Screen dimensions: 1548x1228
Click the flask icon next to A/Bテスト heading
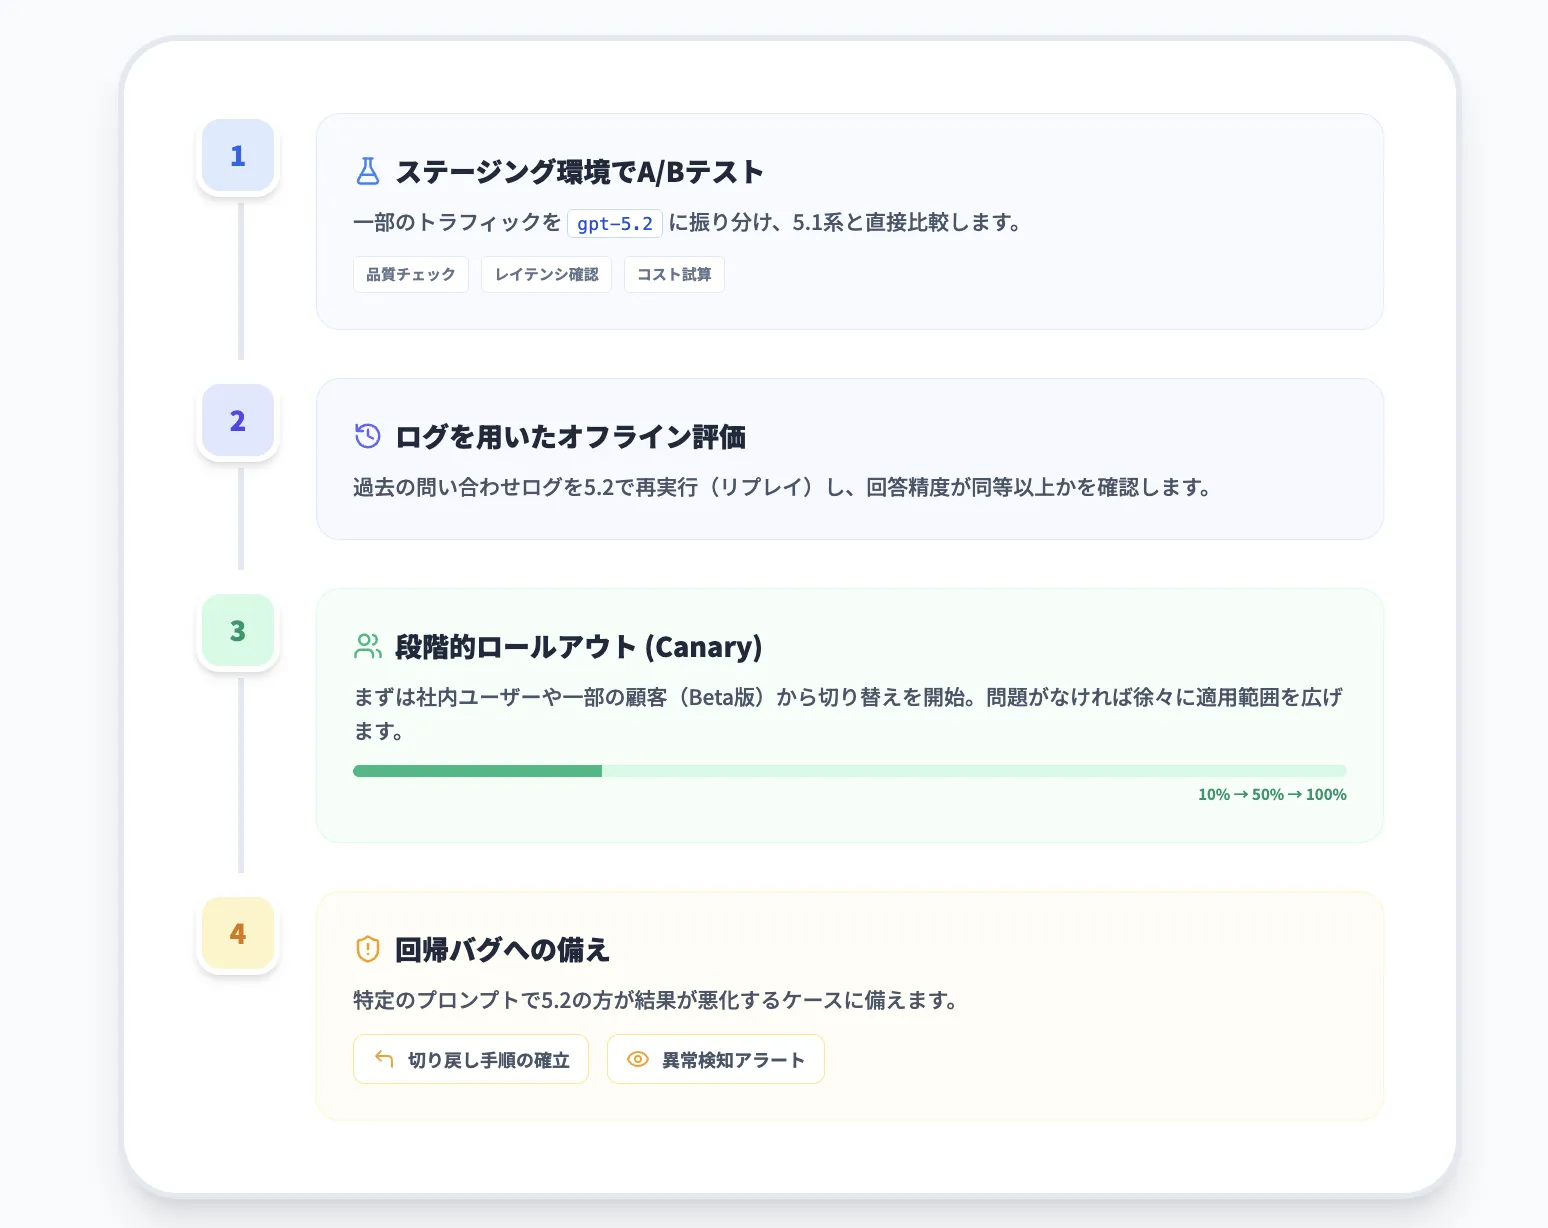click(368, 171)
